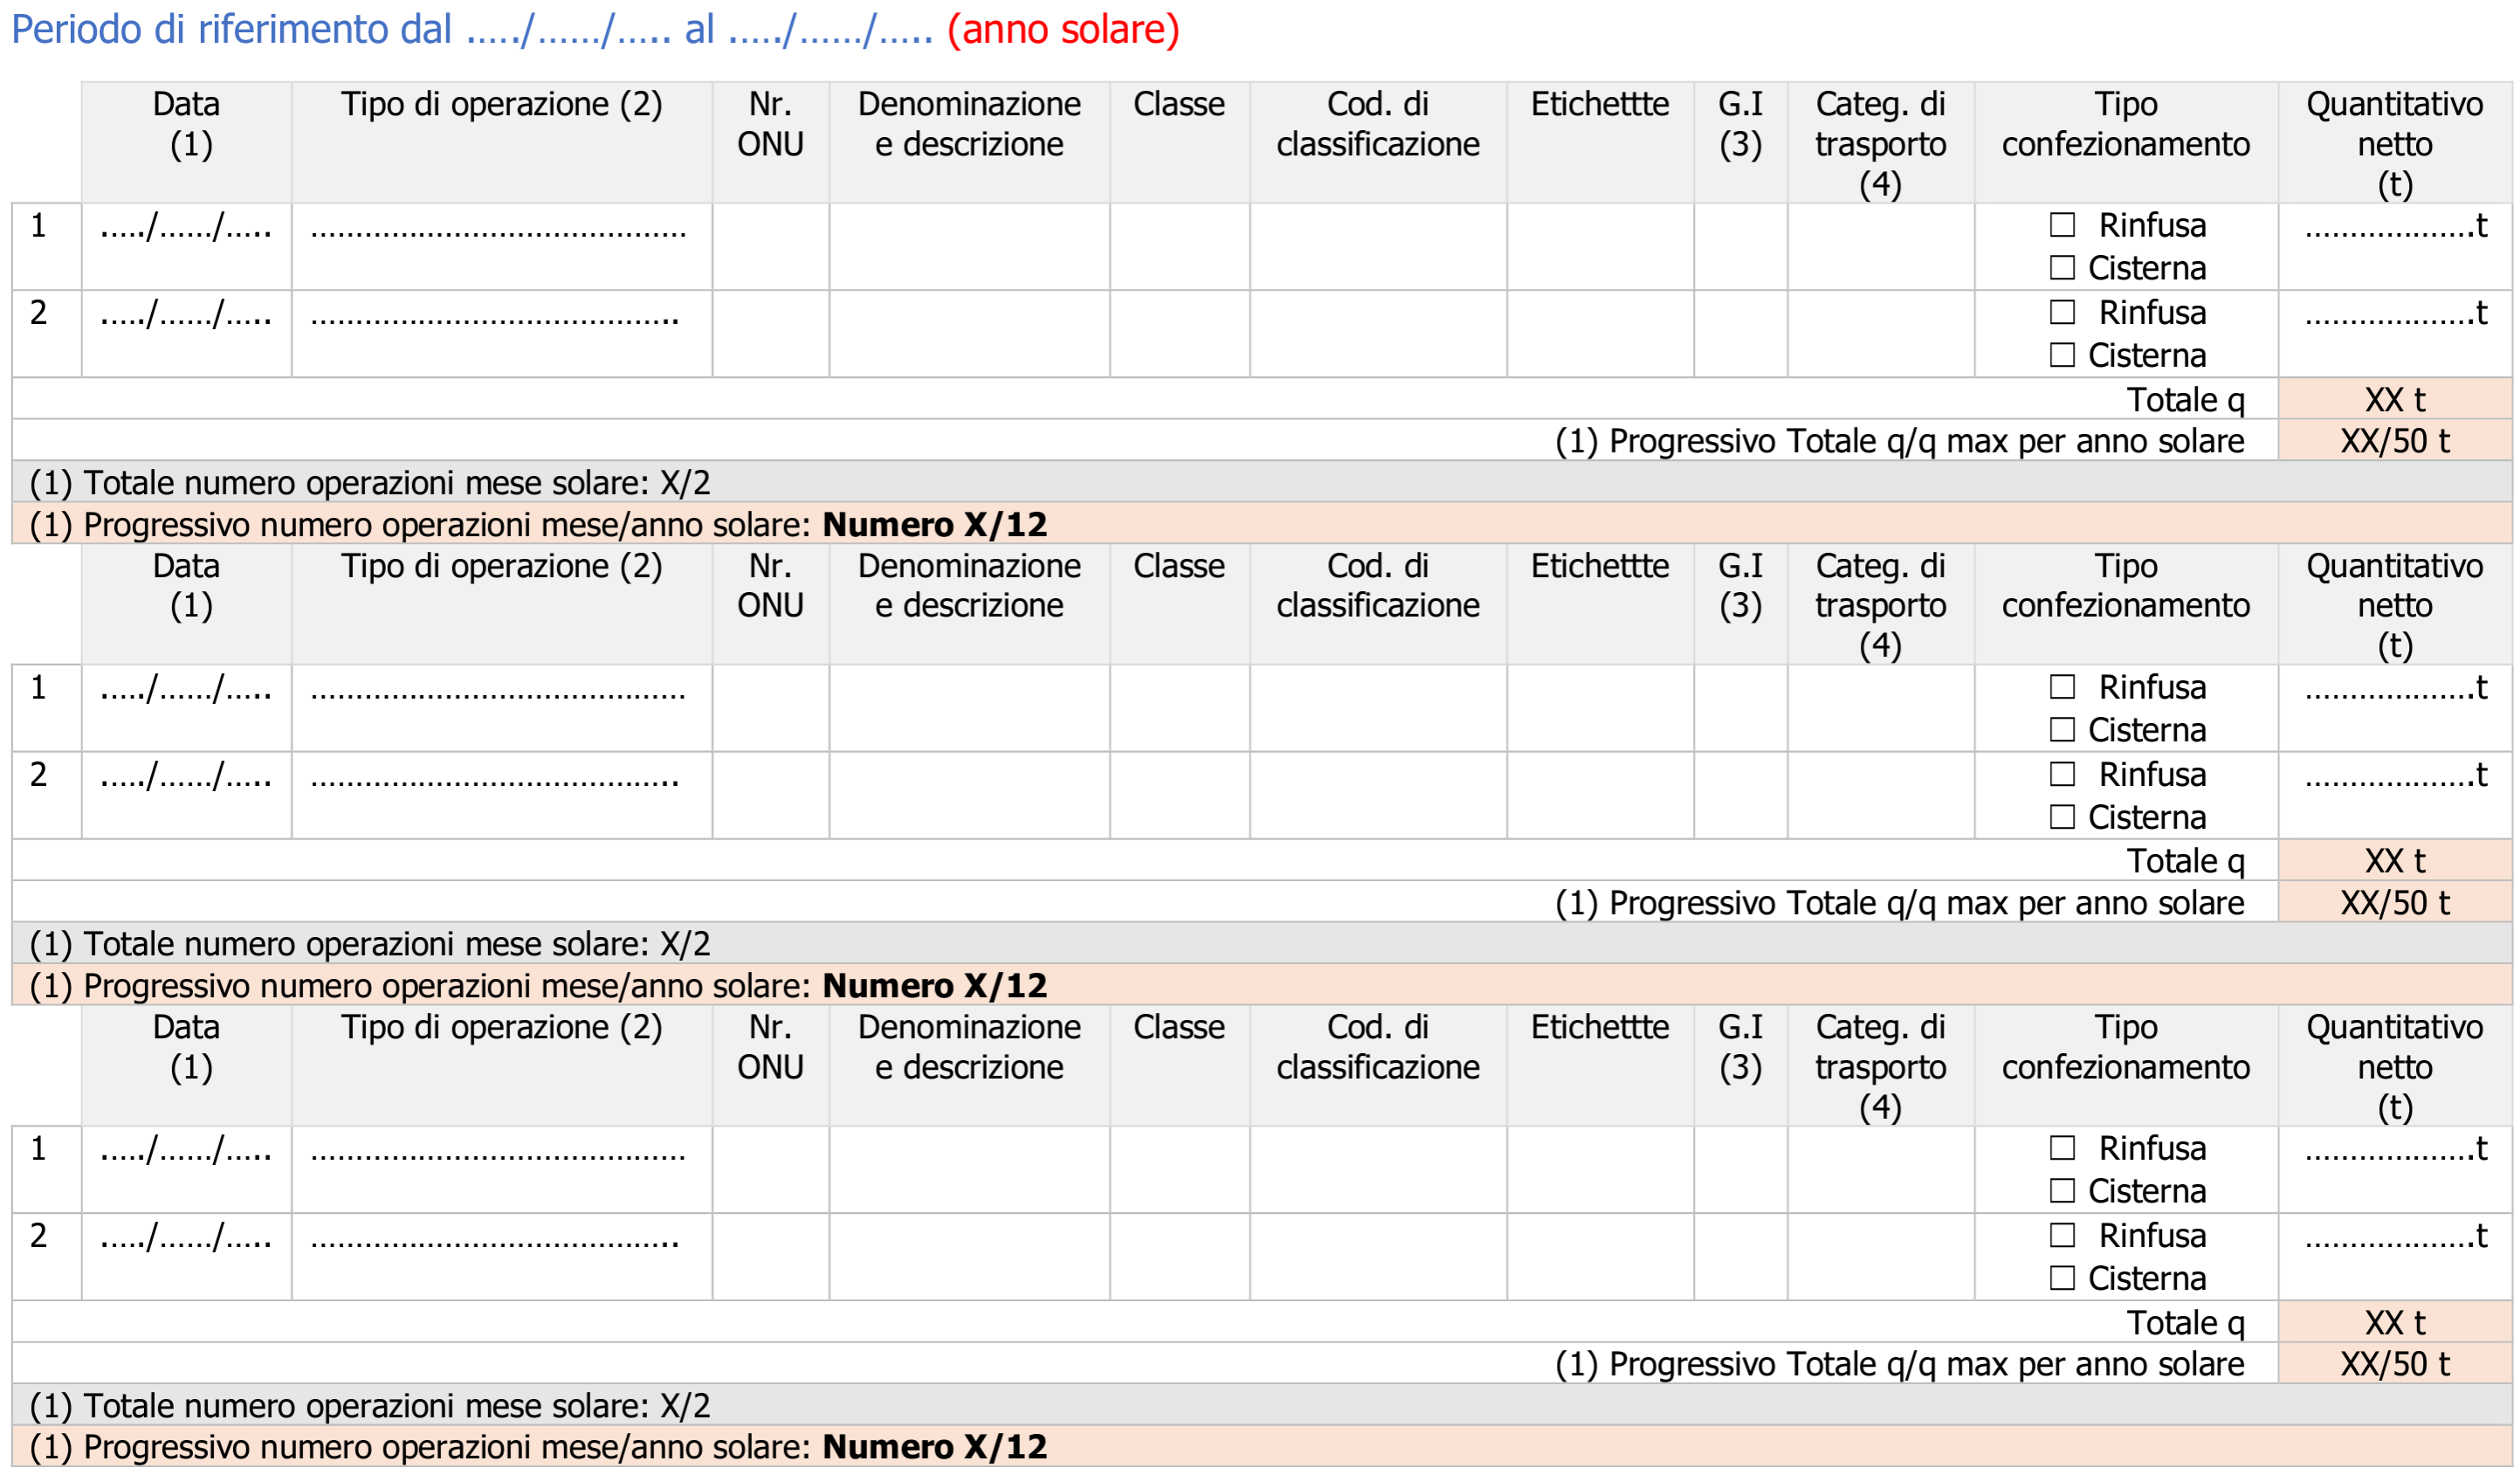Tick Rinfusa in first table row 2
The height and width of the screenshot is (1468, 2520).
coord(2062,312)
